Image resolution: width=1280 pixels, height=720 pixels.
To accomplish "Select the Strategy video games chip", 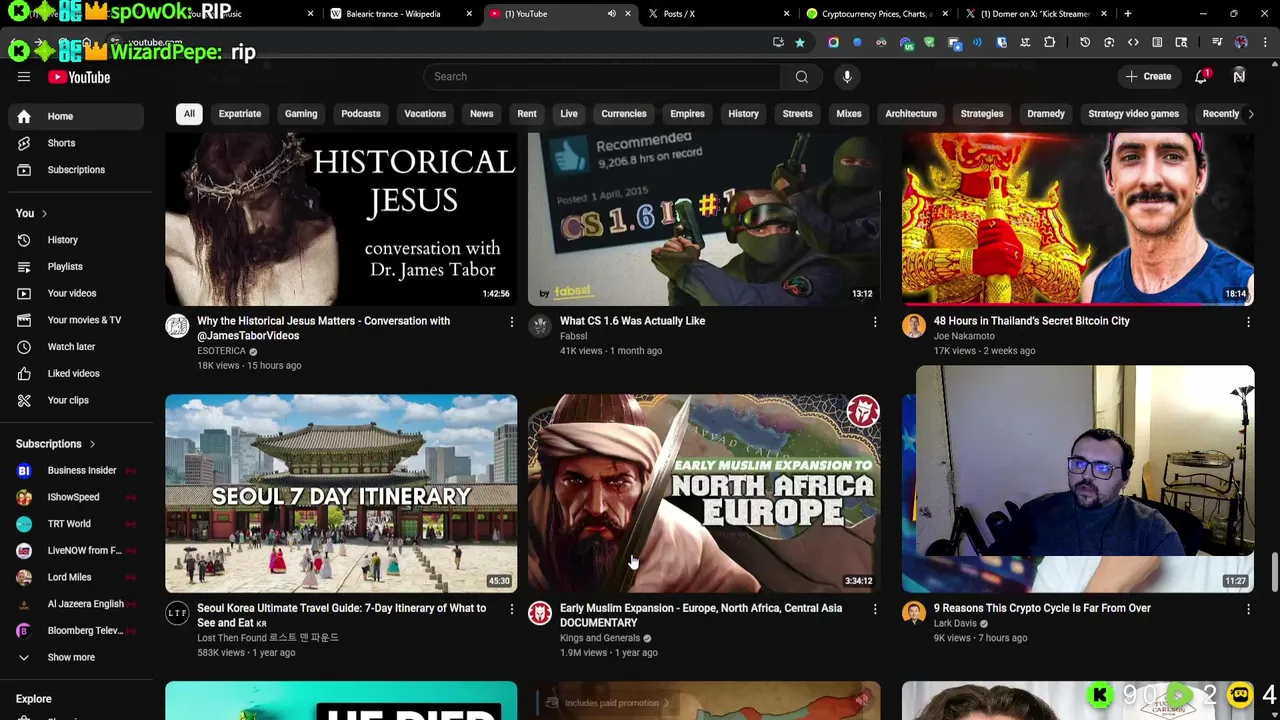I will coord(1133,114).
